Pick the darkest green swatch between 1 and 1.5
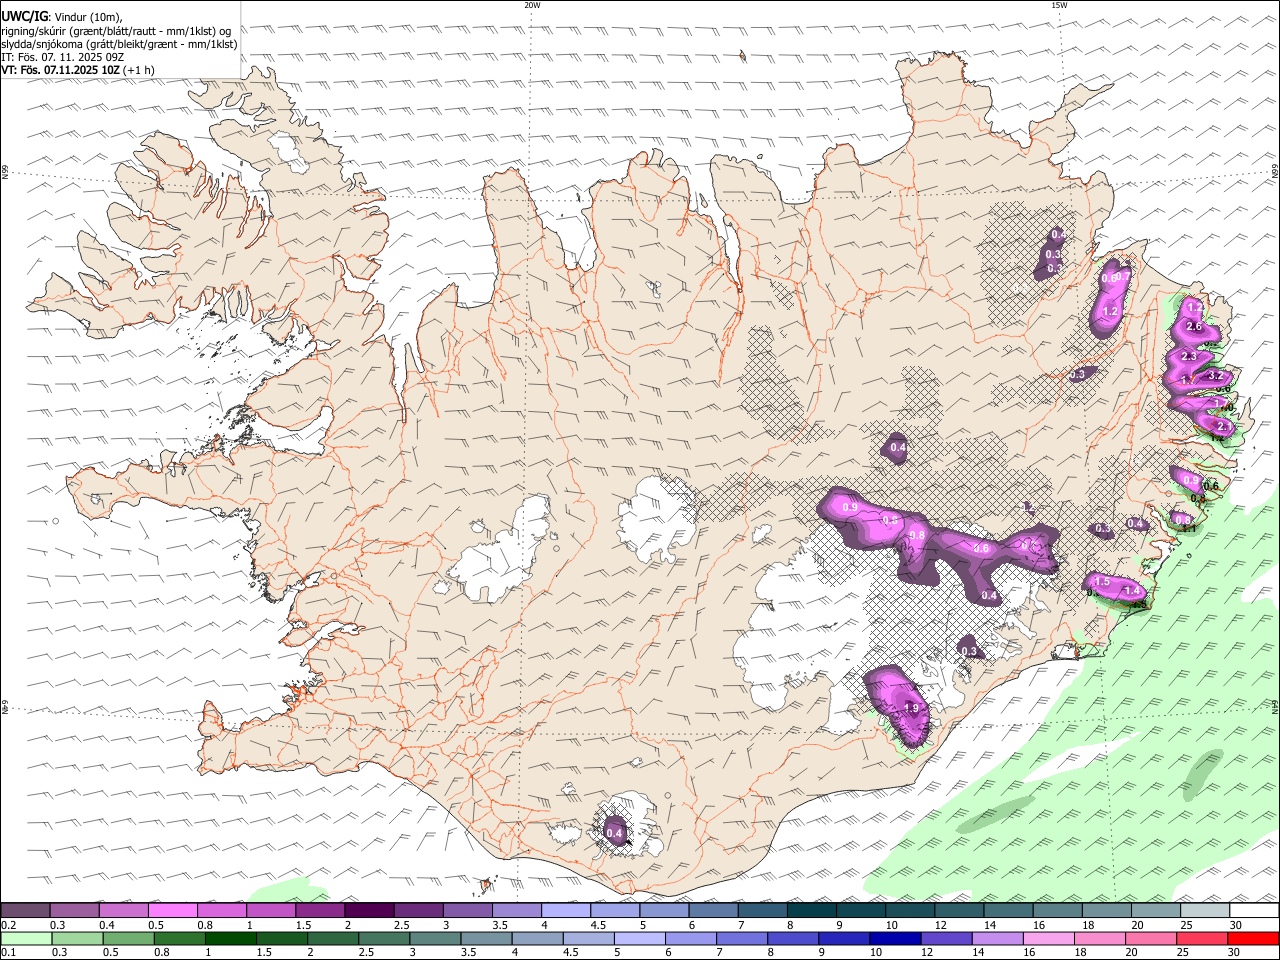 point(230,939)
